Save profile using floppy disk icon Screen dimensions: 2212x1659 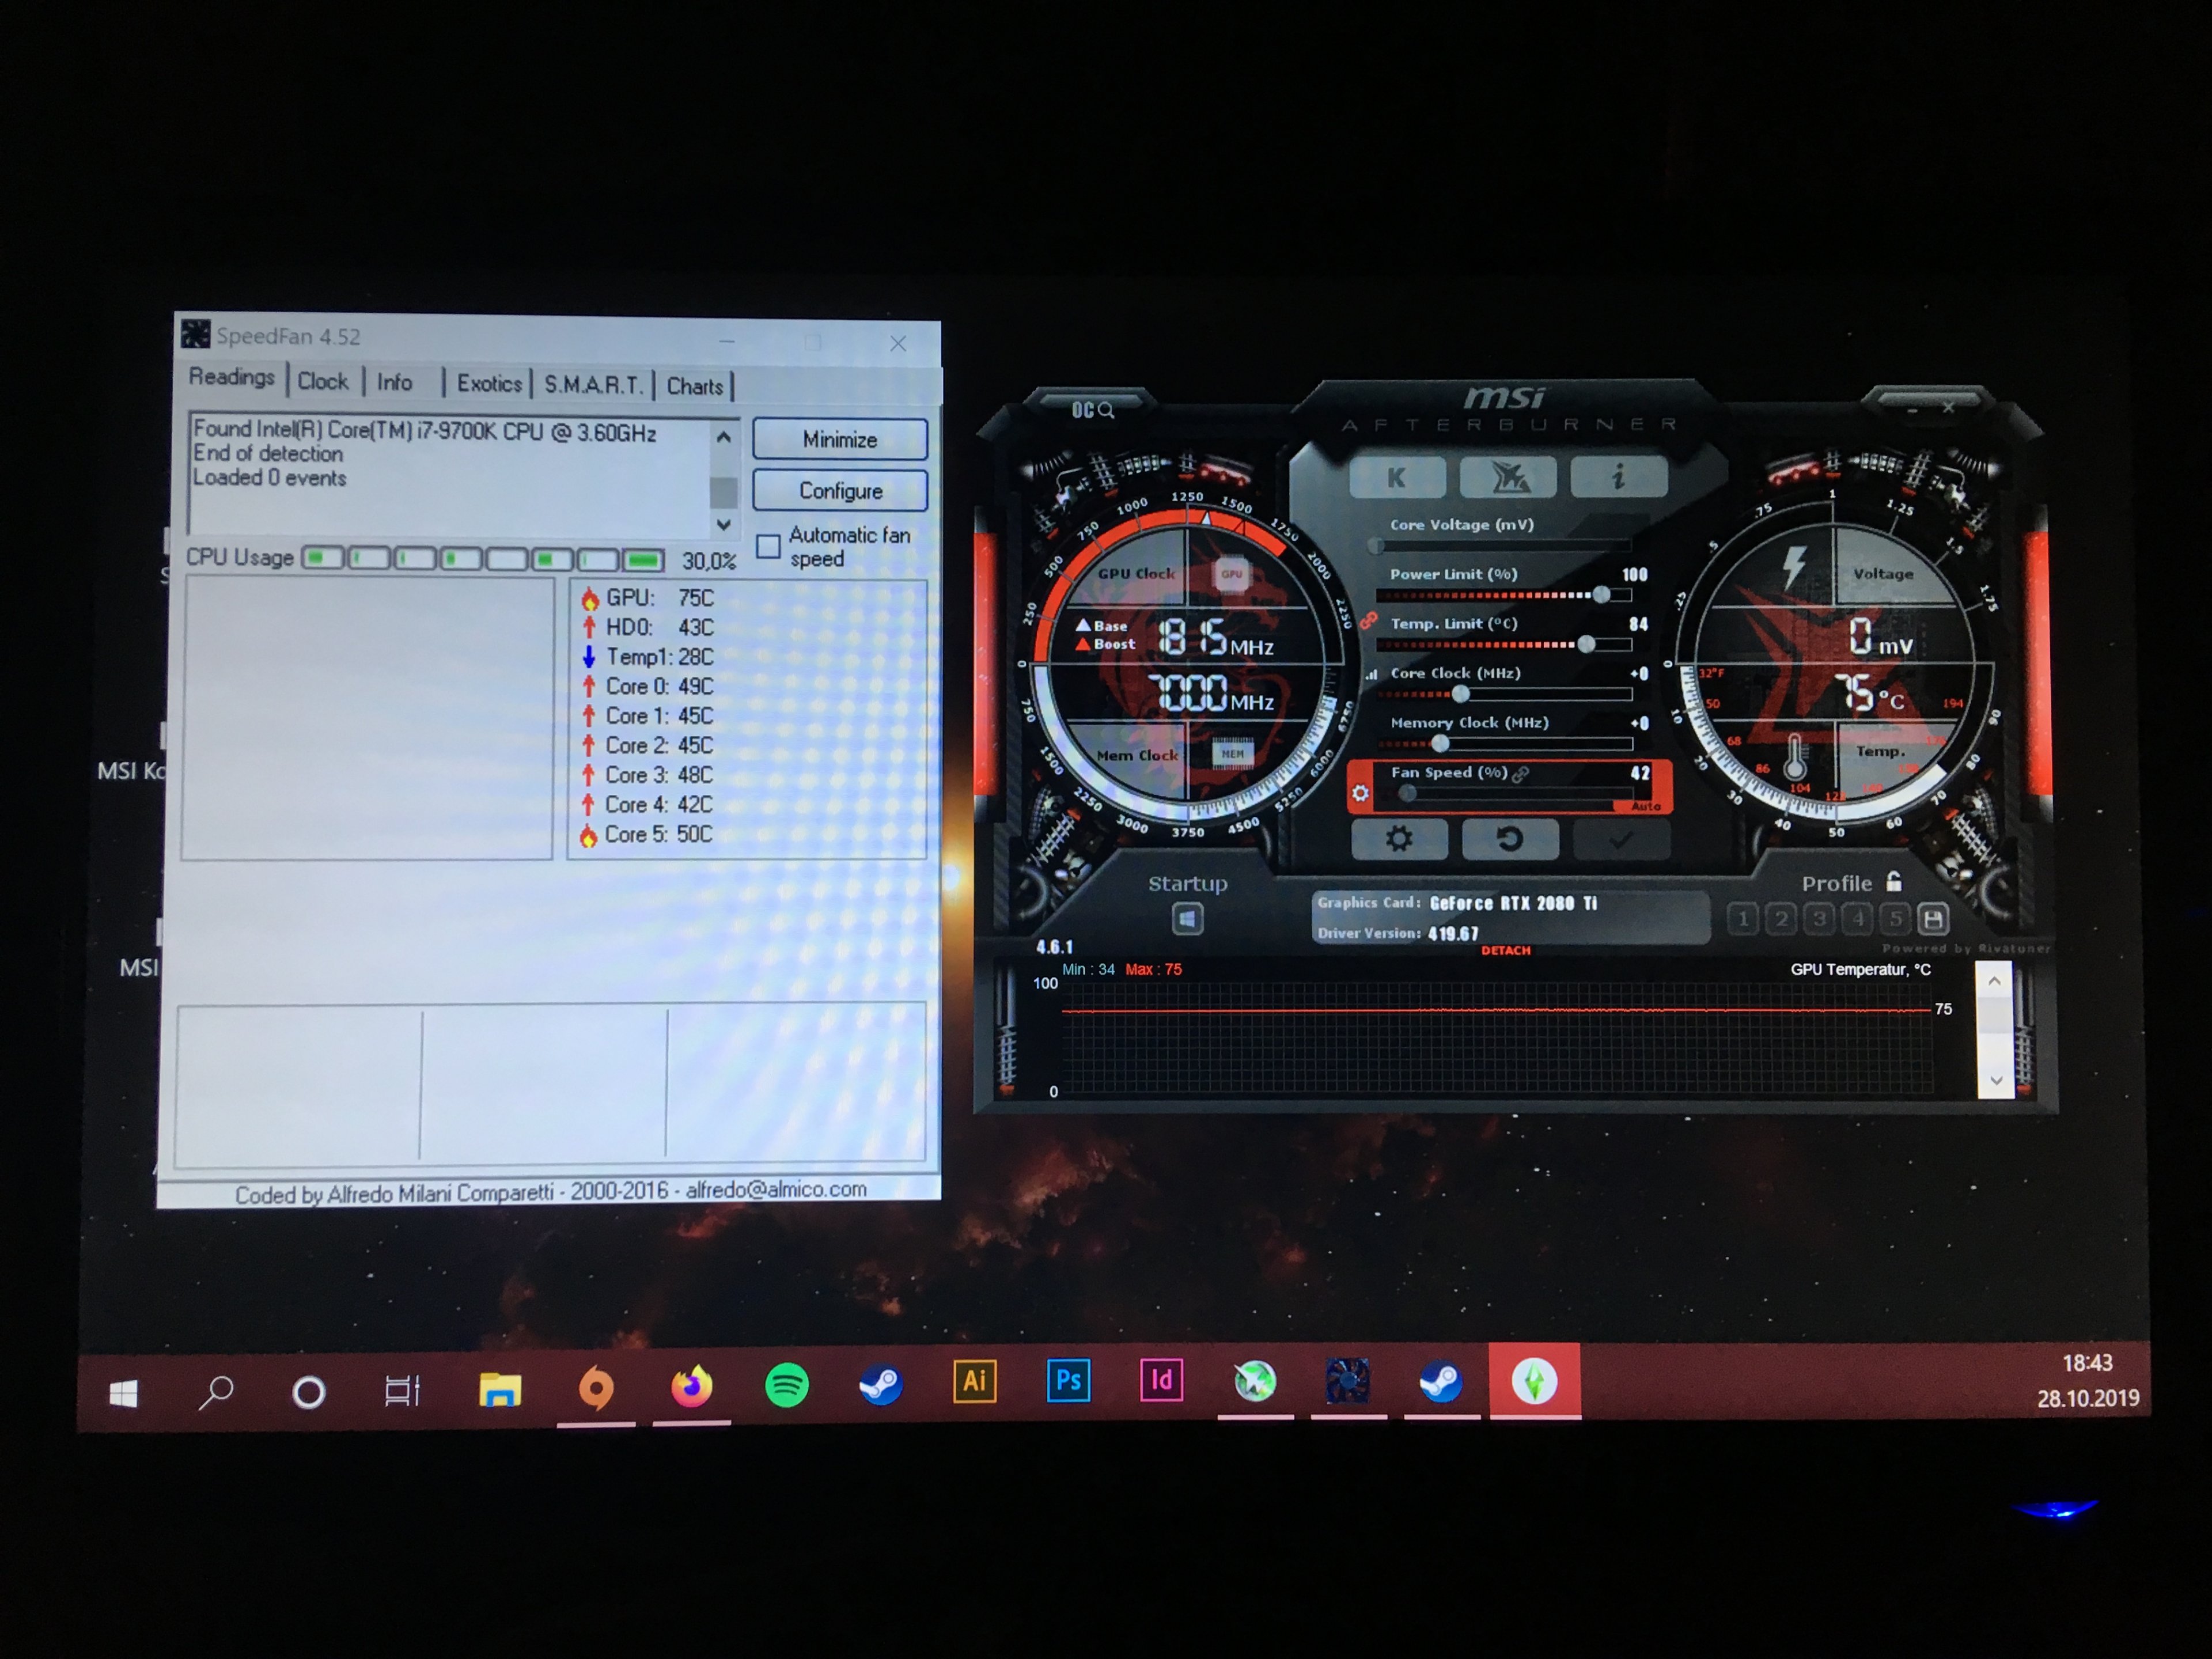point(1933,918)
